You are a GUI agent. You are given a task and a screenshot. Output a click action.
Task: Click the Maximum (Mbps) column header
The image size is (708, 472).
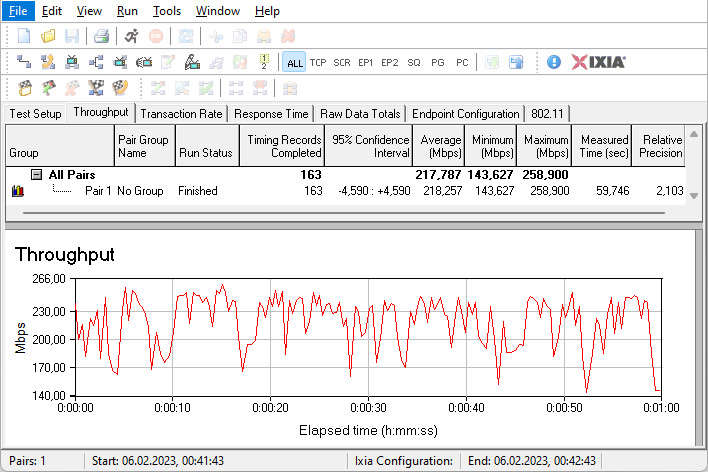pos(544,146)
